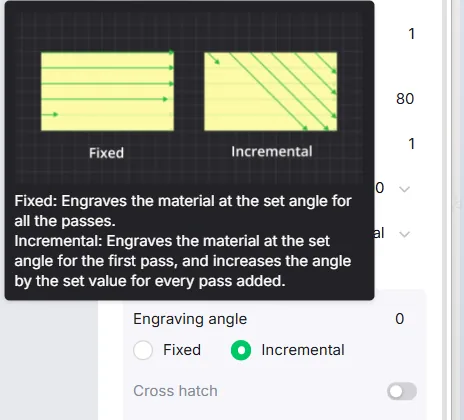The width and height of the screenshot is (464, 420).
Task: Click the value 1 field above the 80 field
Action: coord(411,34)
